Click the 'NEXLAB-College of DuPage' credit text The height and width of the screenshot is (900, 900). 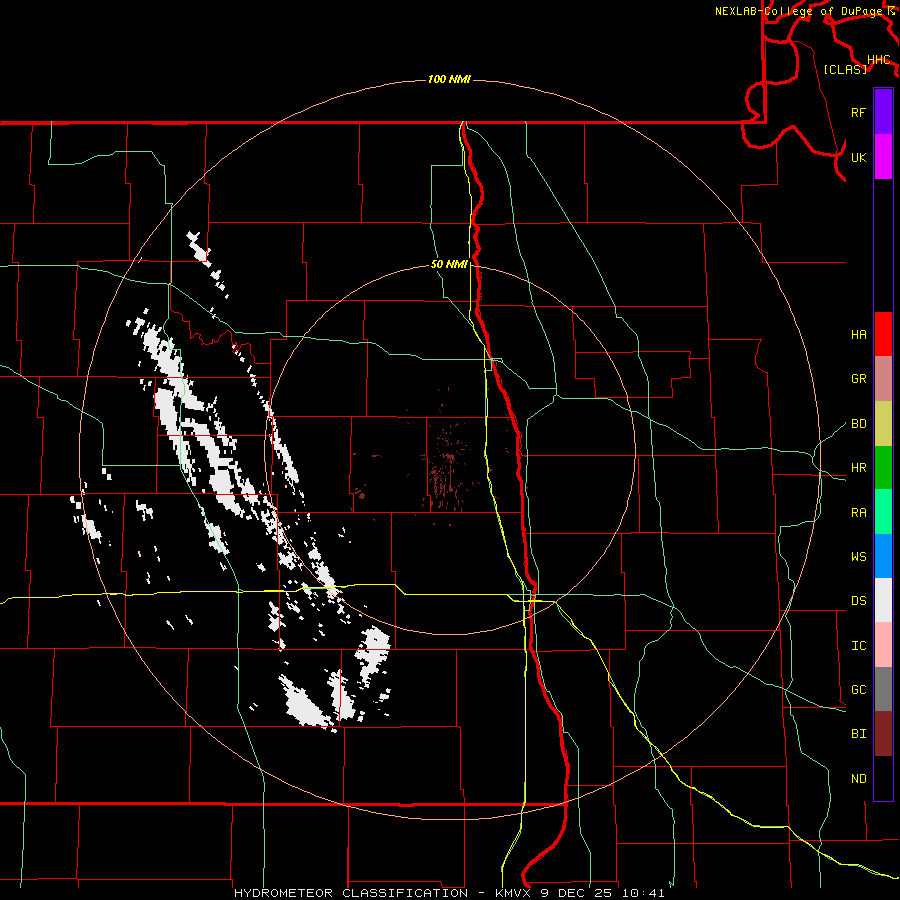[x=798, y=11]
